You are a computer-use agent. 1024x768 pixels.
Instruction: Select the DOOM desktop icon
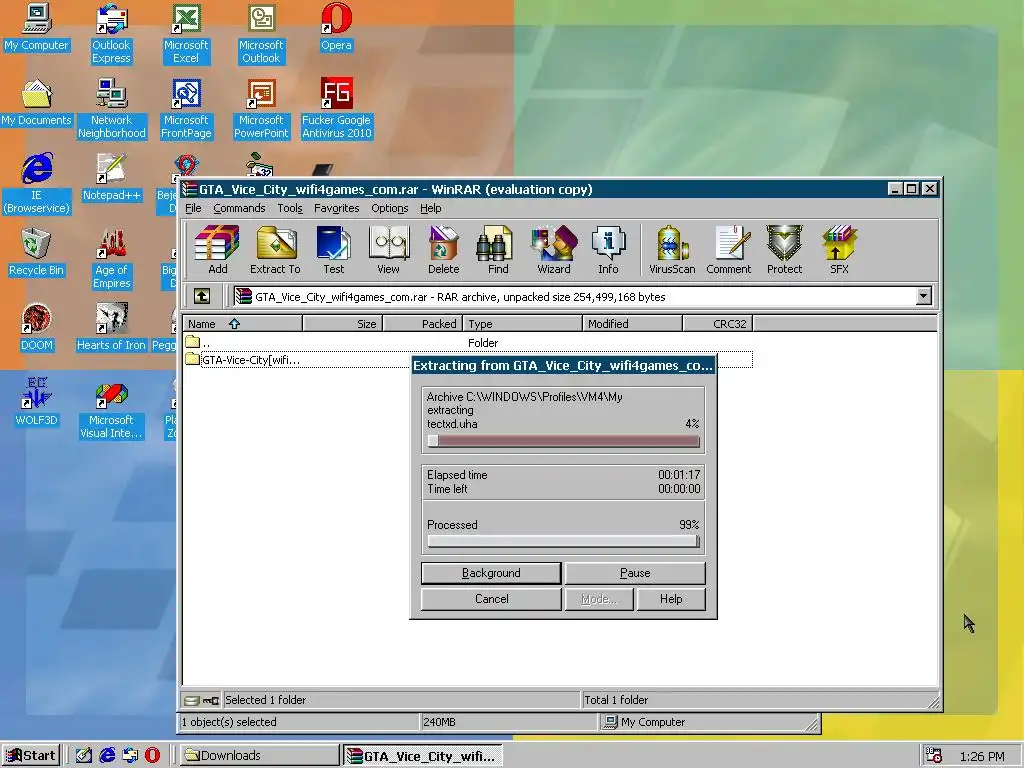36,328
